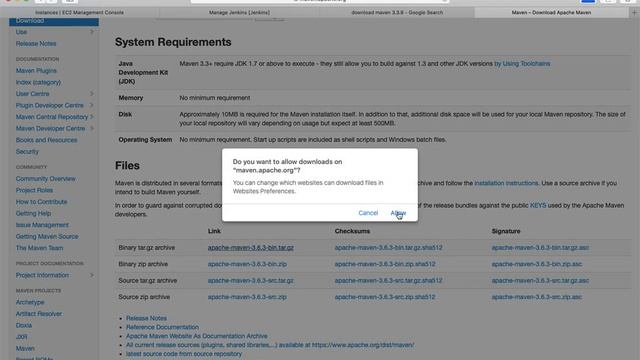Open Release Notes in the sidebar
Image resolution: width=640 pixels, height=360 pixels.
tap(36, 43)
